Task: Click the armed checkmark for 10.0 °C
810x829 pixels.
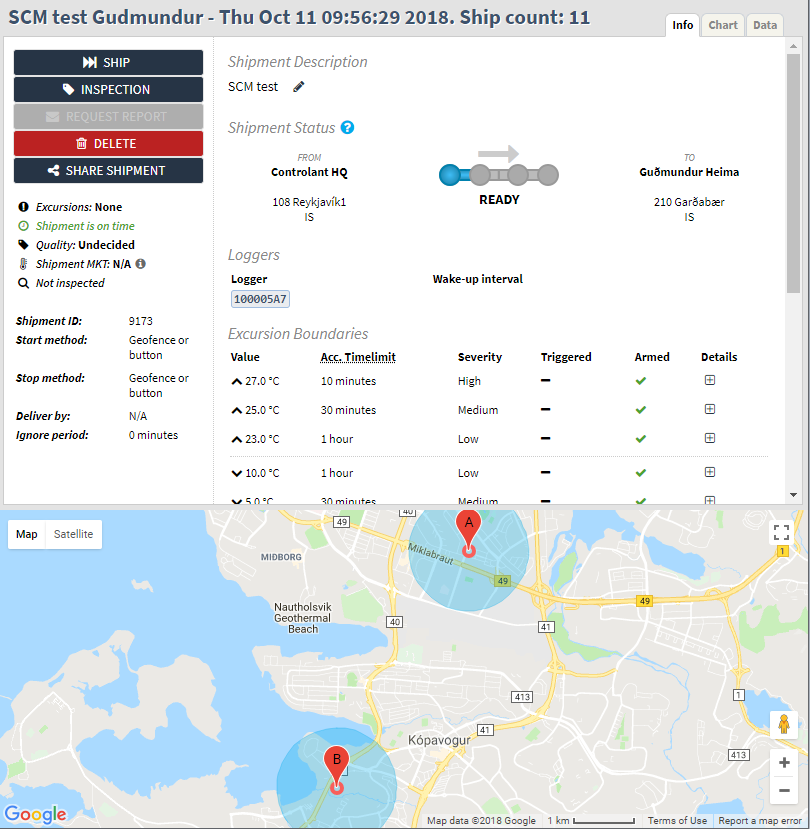Action: [641, 473]
